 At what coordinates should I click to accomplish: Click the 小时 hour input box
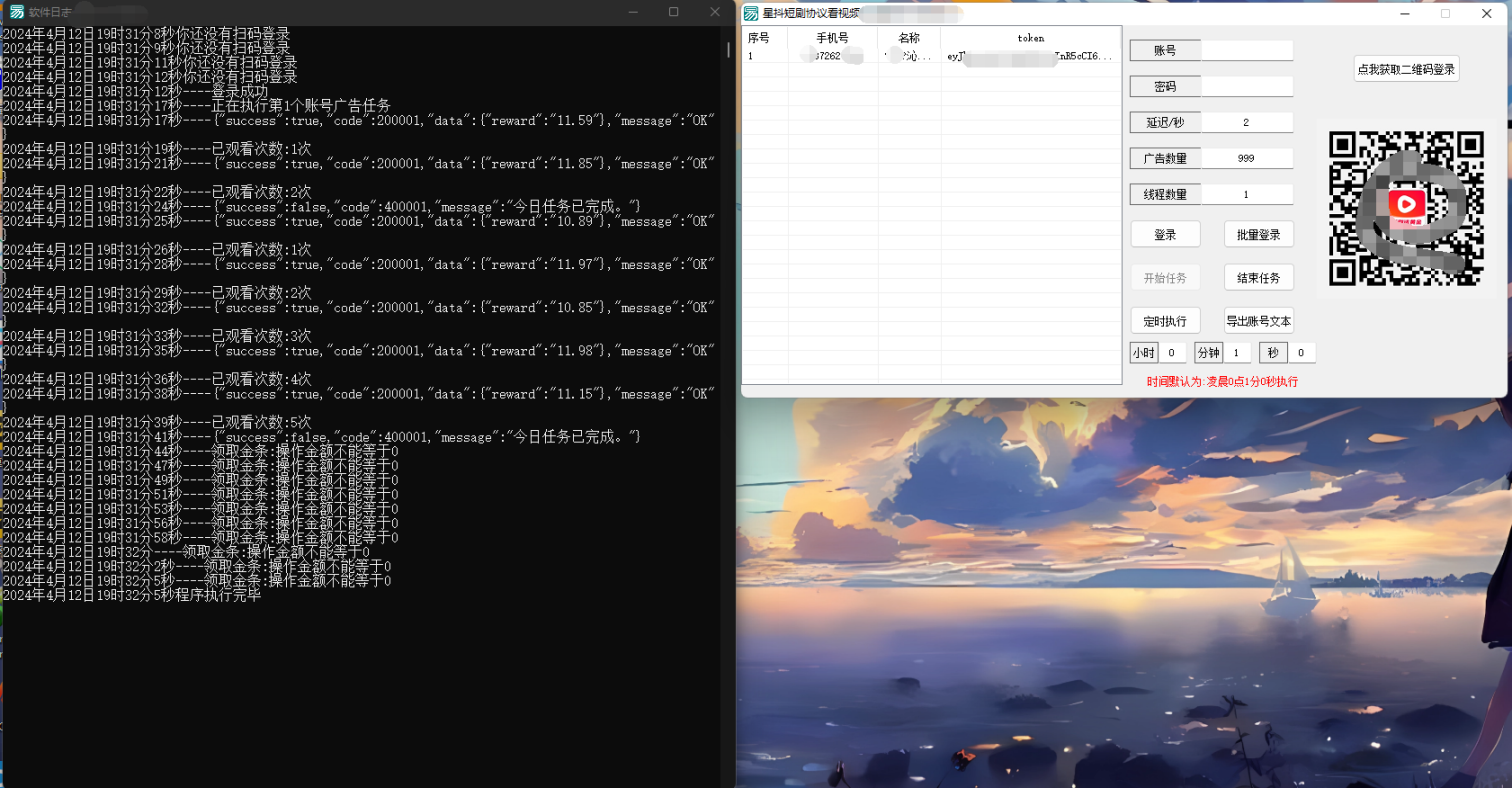[x=1172, y=353]
